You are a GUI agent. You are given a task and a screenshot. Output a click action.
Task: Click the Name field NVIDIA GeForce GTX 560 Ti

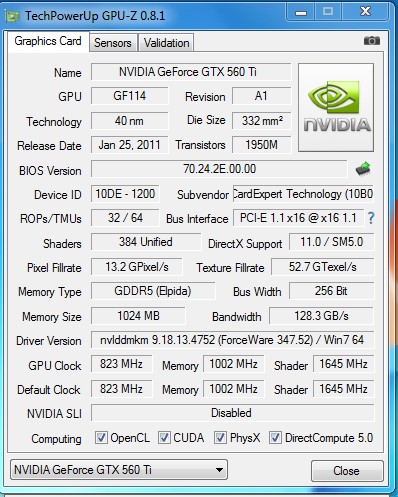pyautogui.click(x=191, y=72)
